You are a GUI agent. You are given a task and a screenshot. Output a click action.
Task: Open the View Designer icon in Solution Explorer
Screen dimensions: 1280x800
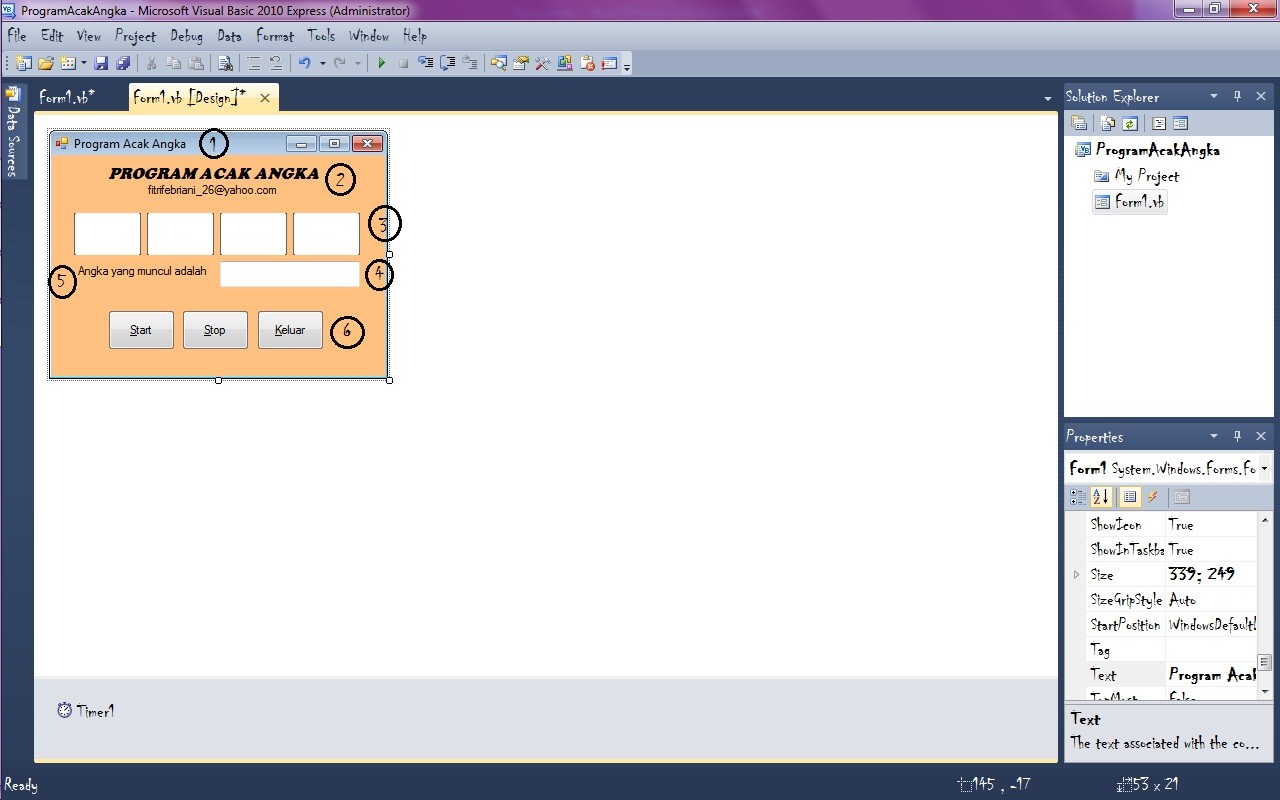point(1181,122)
